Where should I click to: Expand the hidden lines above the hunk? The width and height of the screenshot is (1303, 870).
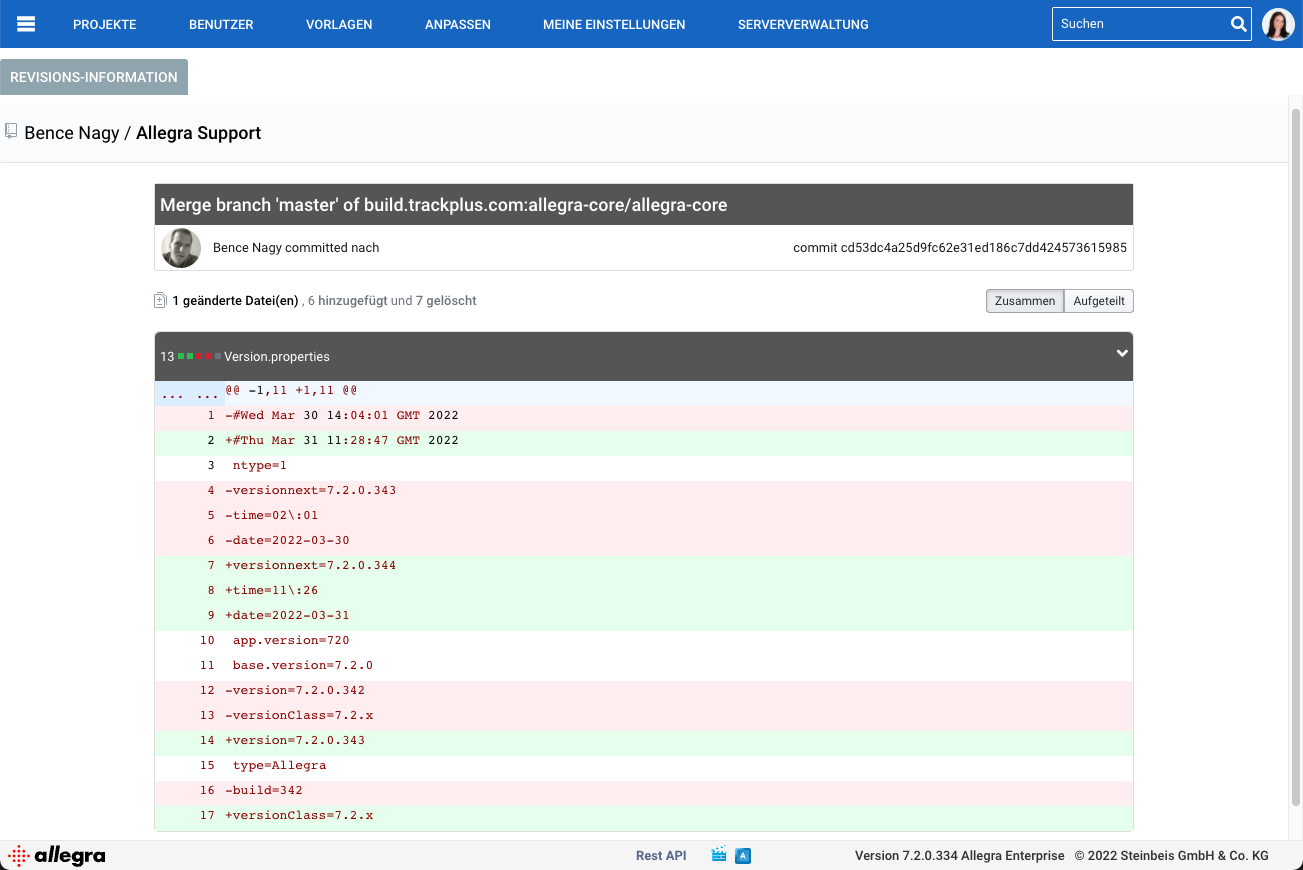tap(190, 394)
